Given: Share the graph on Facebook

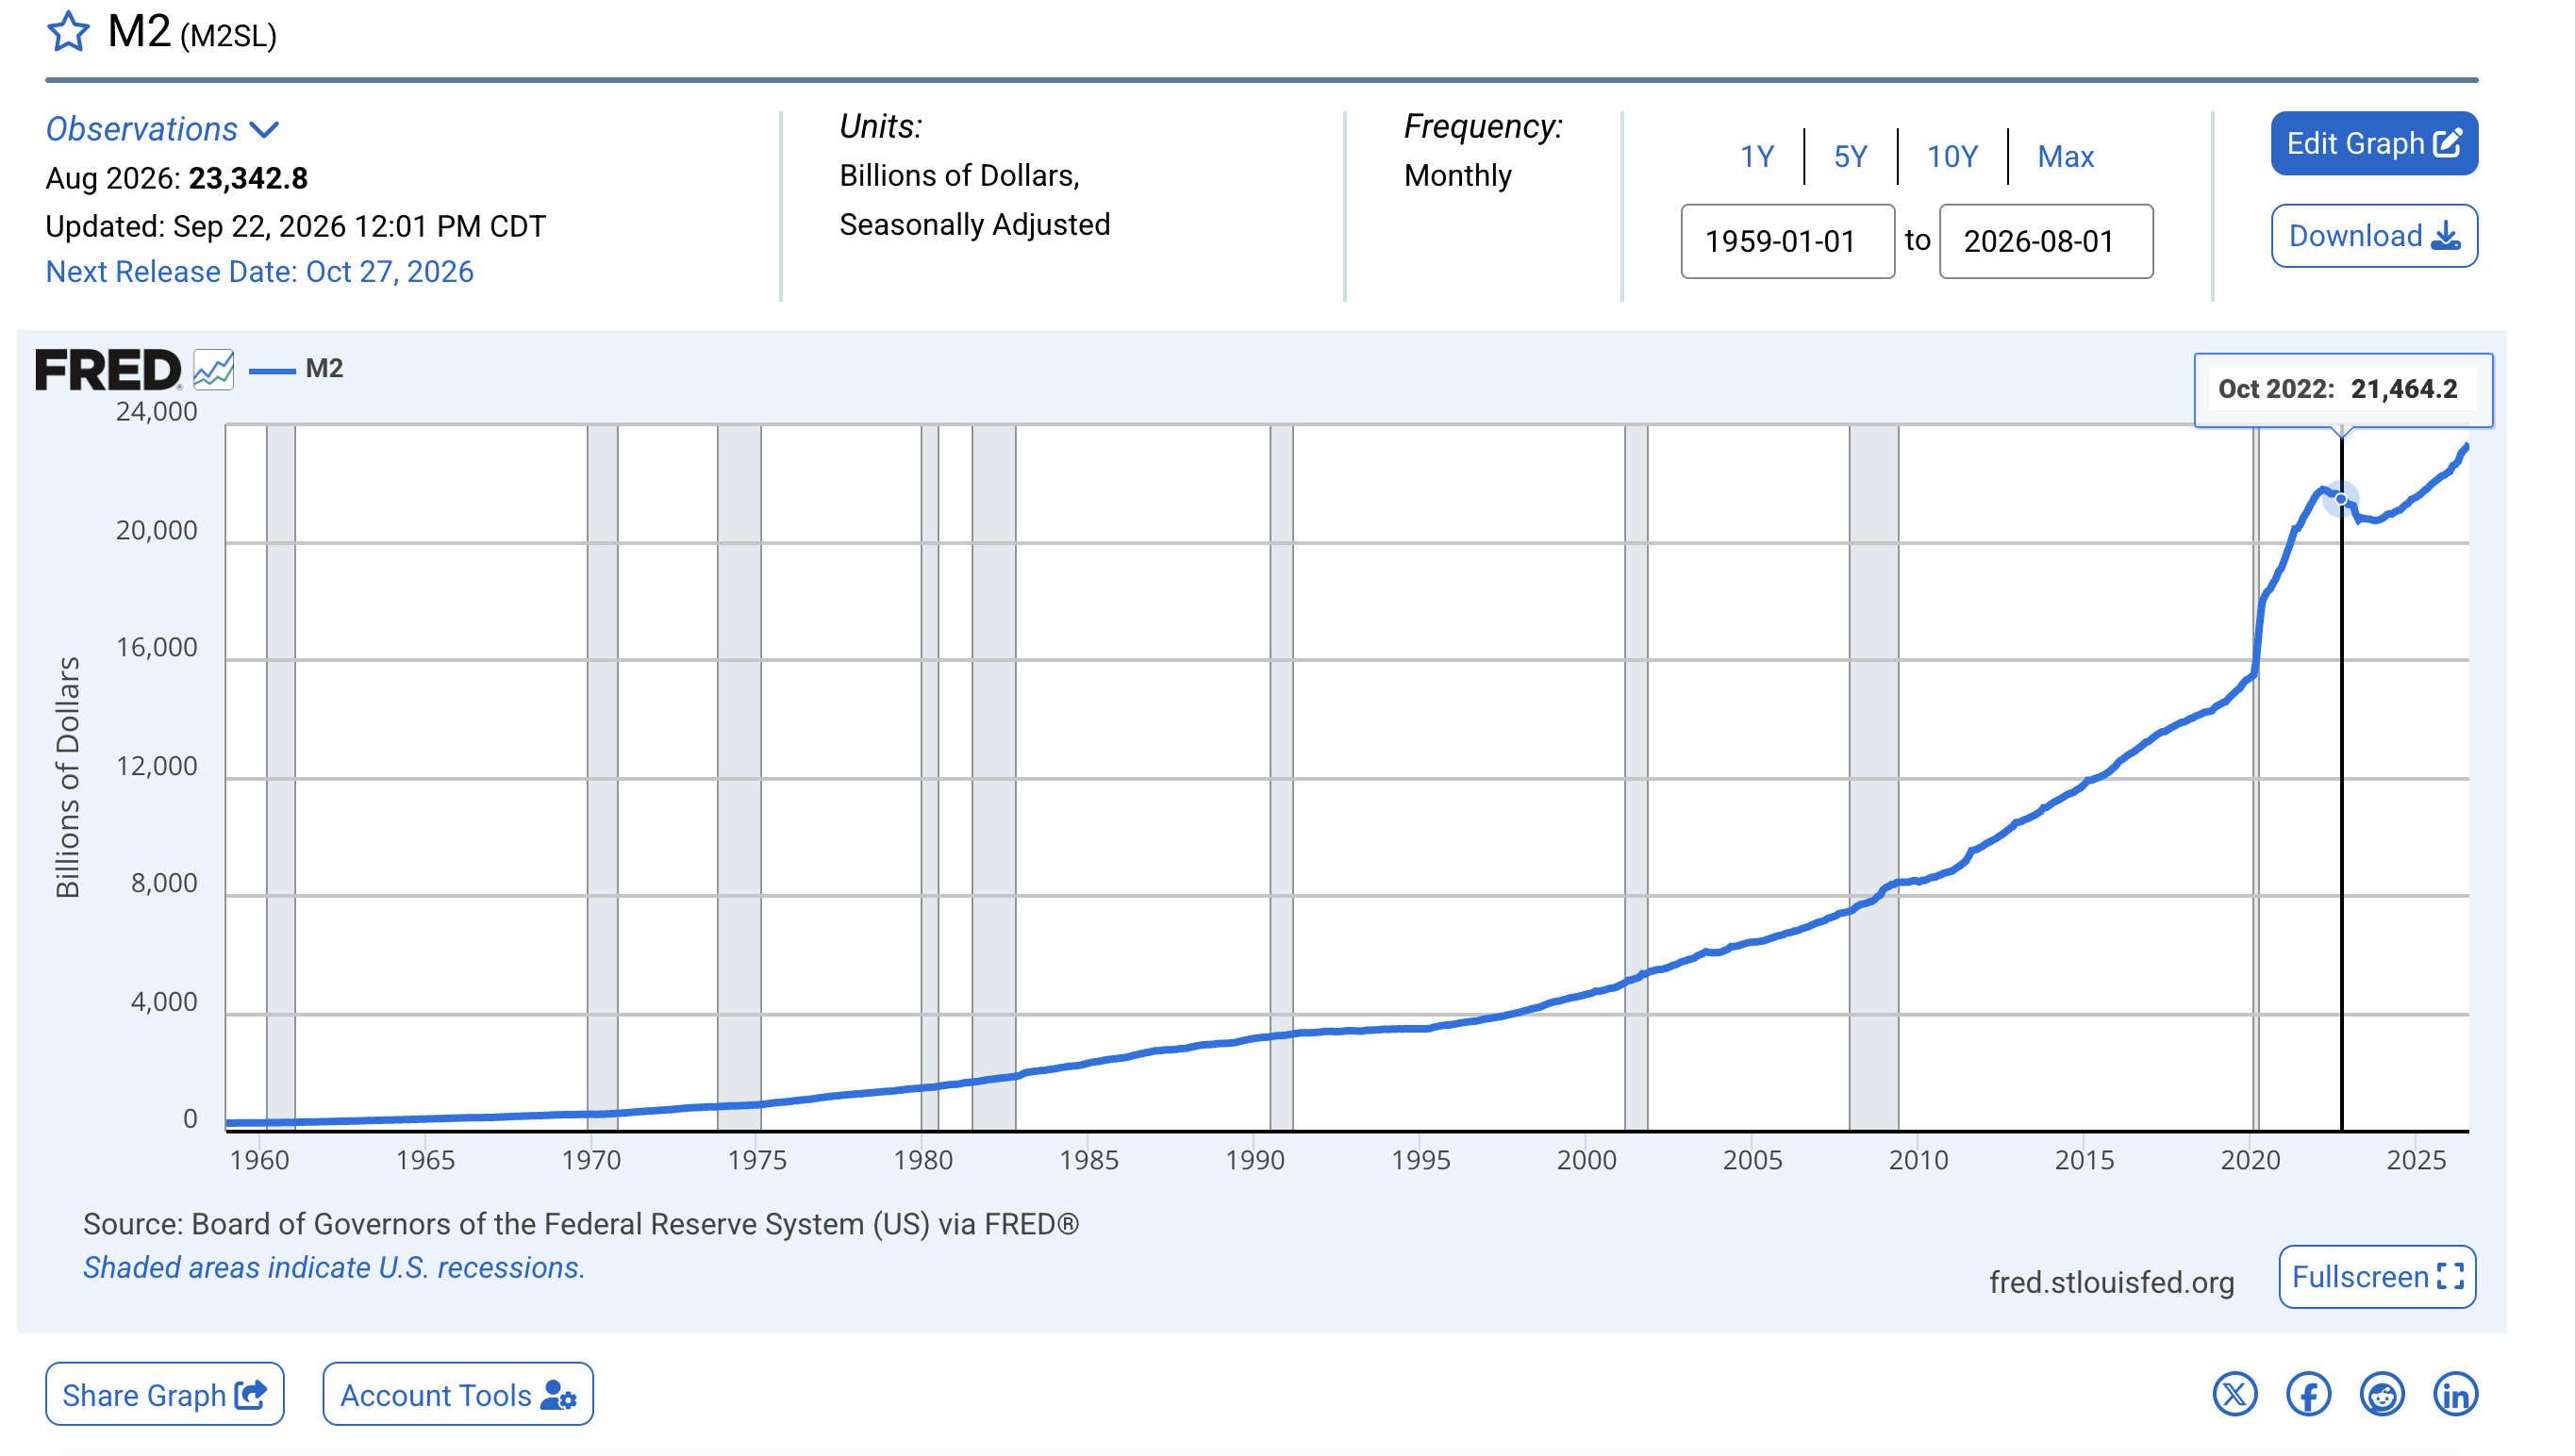Looking at the screenshot, I should click(2308, 1394).
